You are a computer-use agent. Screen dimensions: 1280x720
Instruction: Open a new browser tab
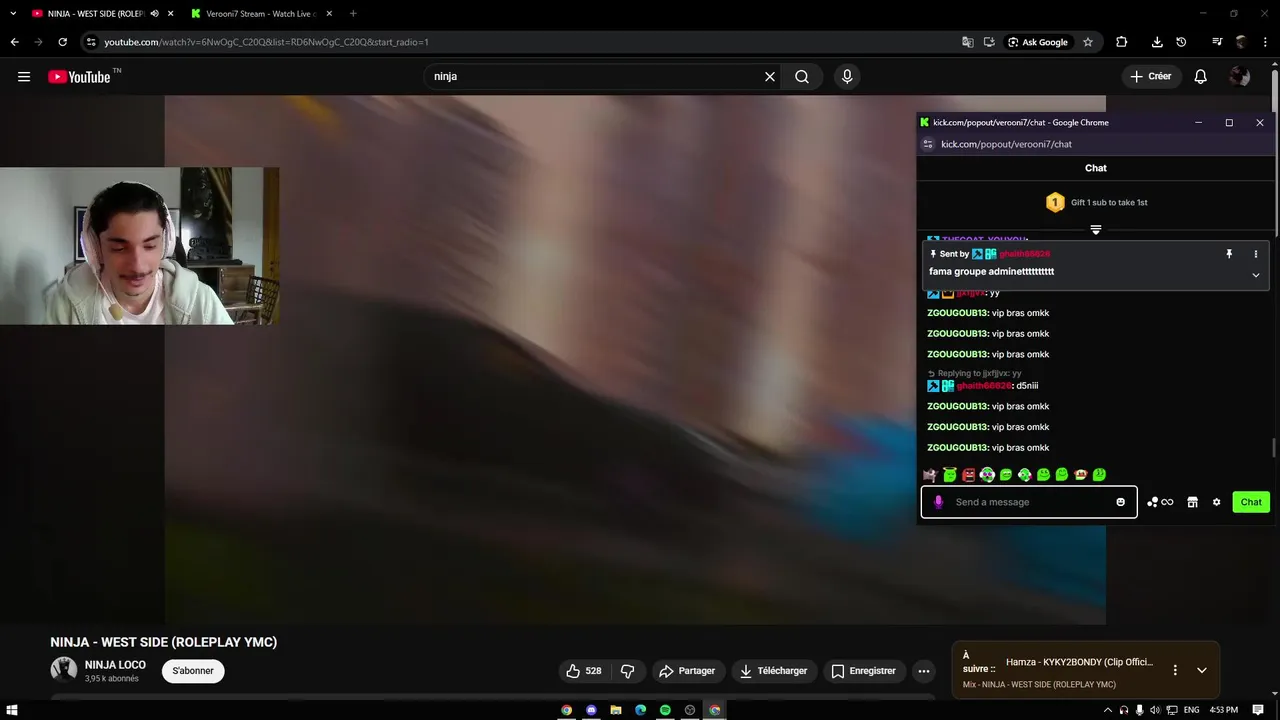click(353, 13)
